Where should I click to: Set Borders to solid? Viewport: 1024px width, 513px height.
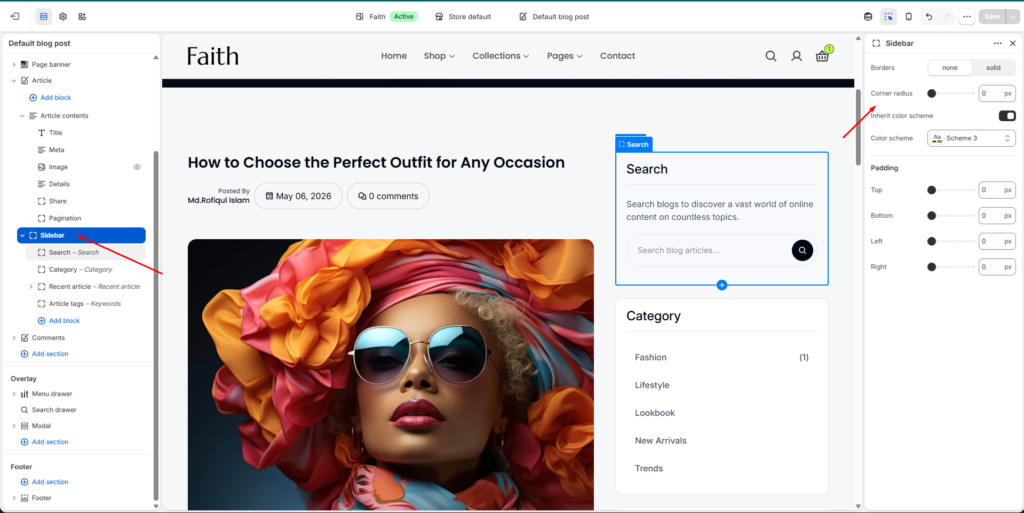click(x=993, y=68)
